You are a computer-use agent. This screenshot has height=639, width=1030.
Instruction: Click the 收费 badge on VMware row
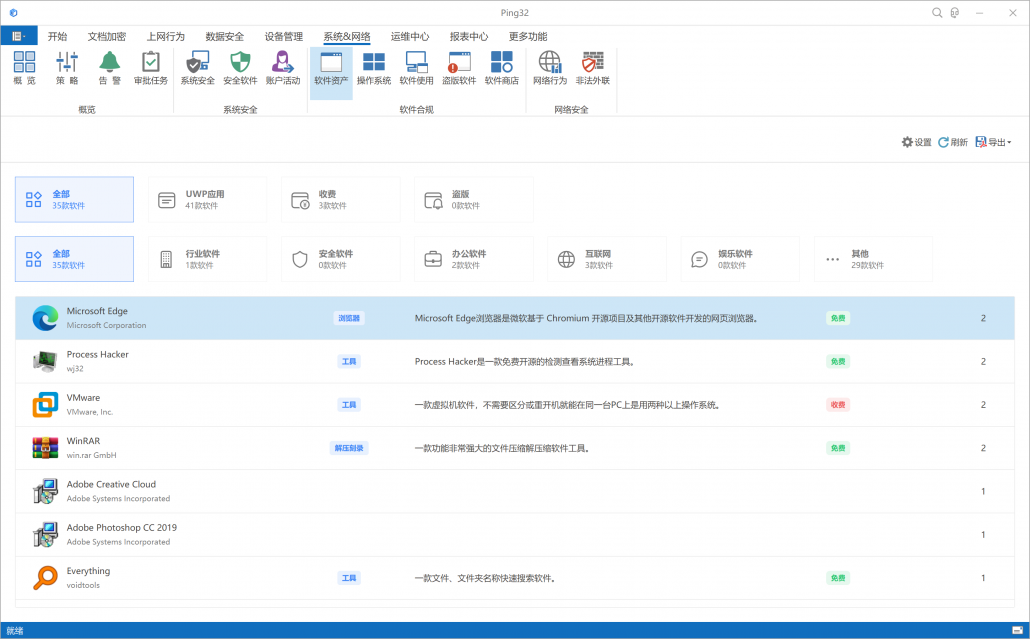coord(838,405)
